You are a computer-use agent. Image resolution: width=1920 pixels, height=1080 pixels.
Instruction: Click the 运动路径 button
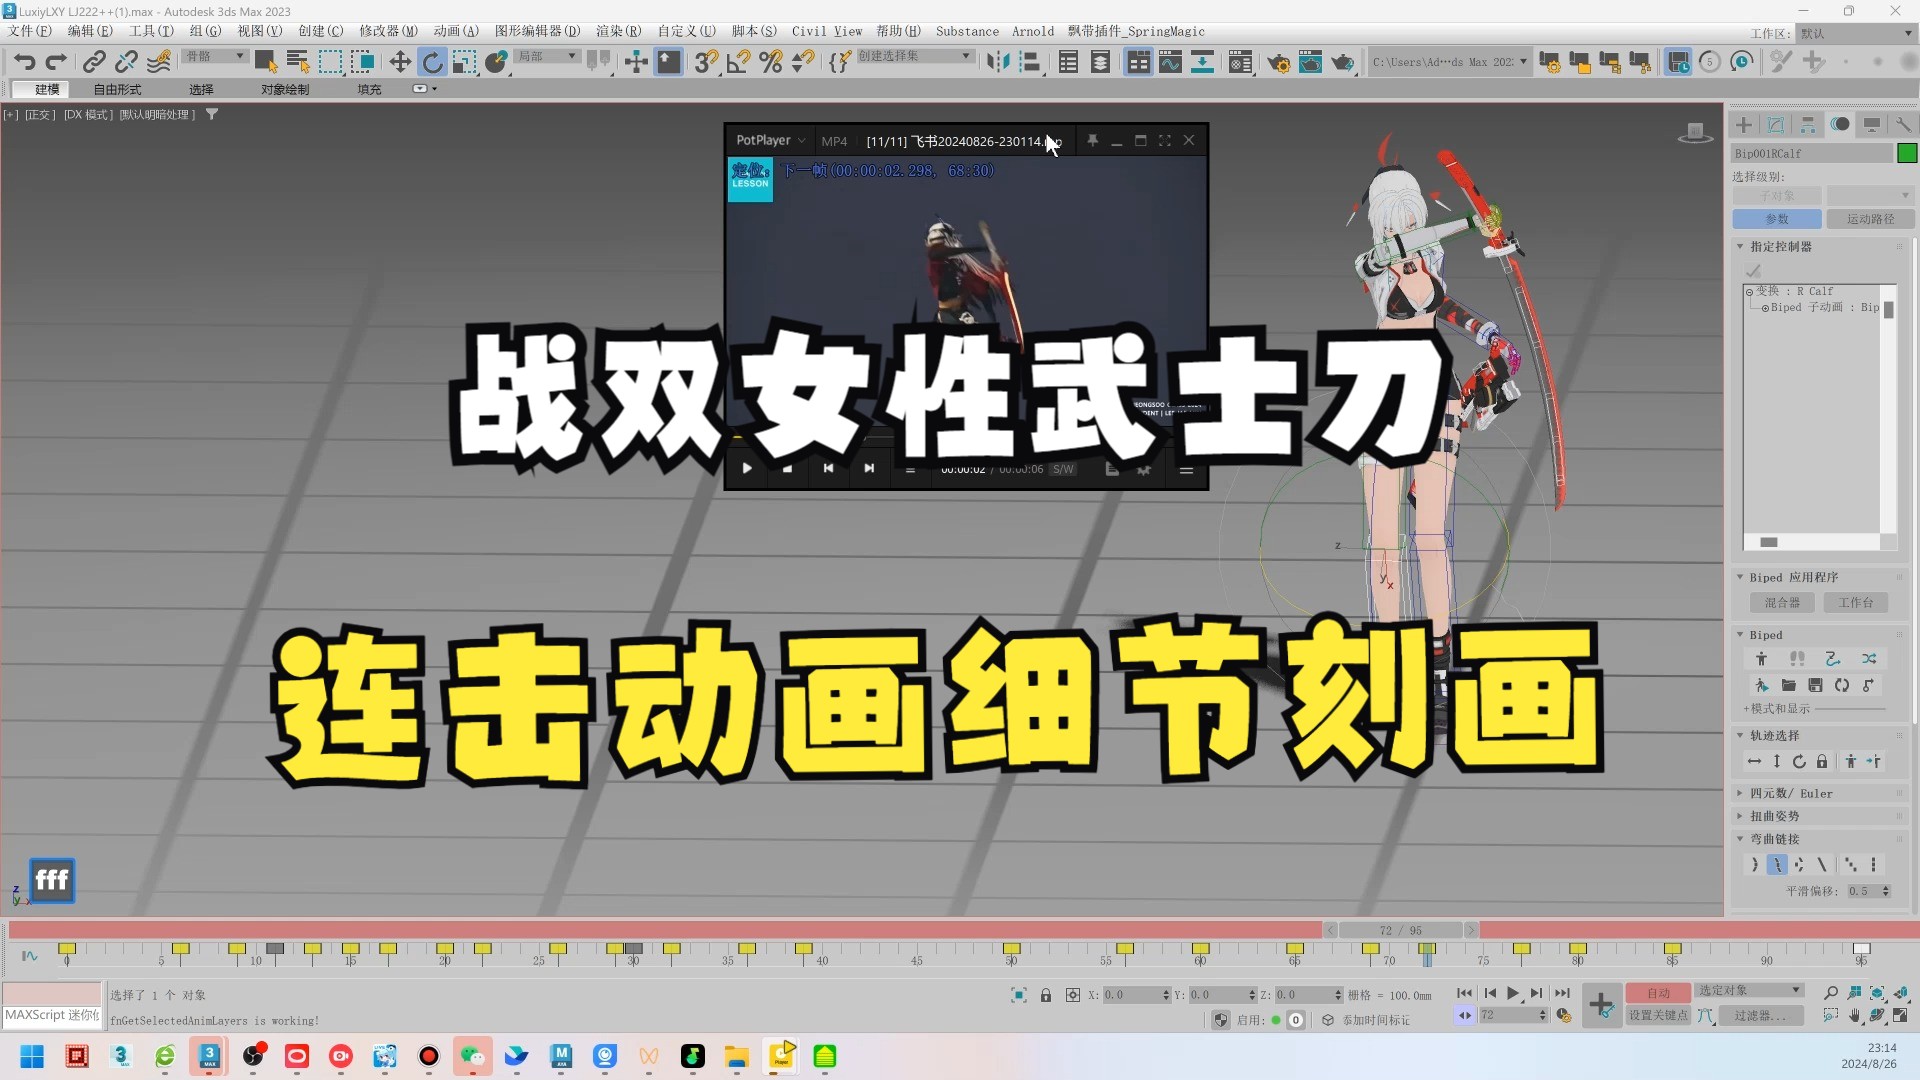(1870, 219)
